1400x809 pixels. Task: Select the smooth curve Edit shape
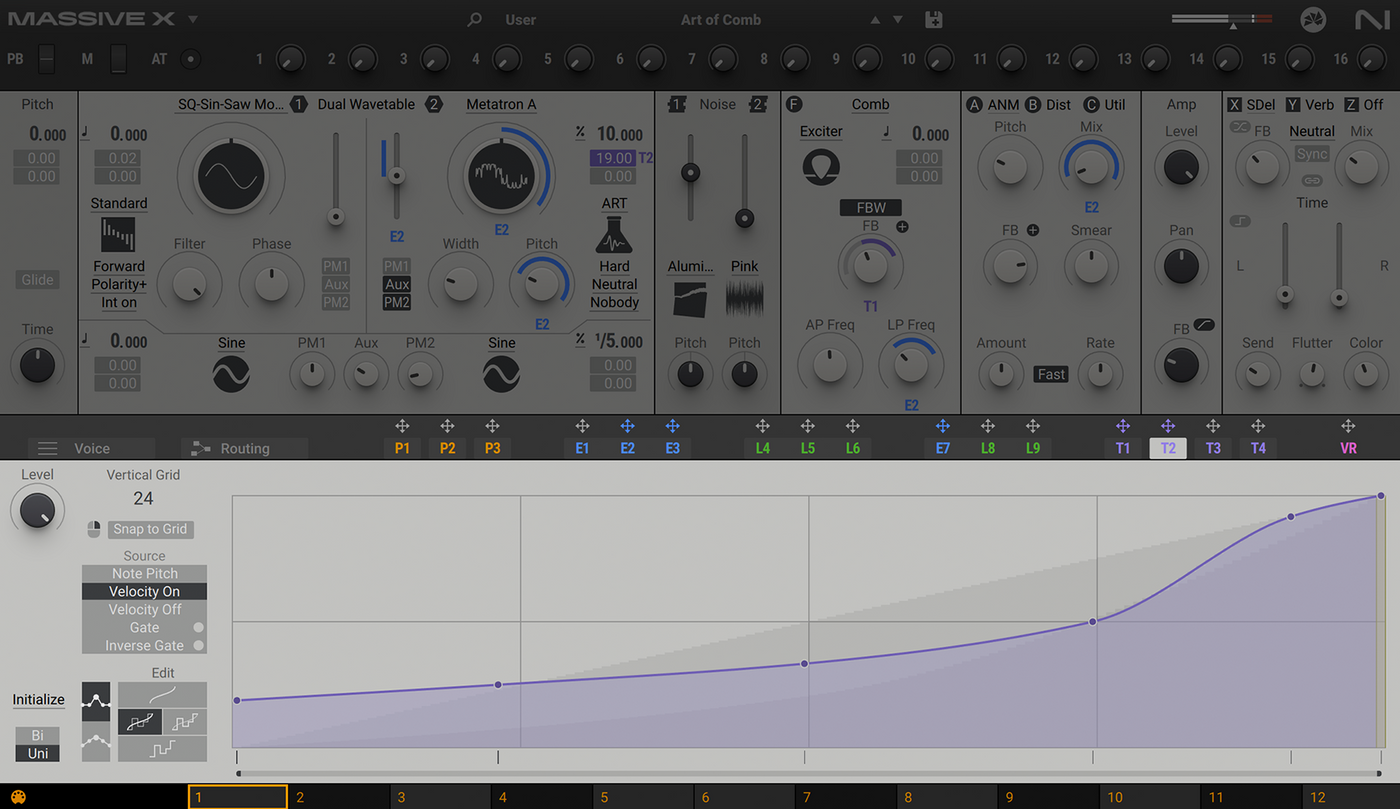click(x=162, y=695)
